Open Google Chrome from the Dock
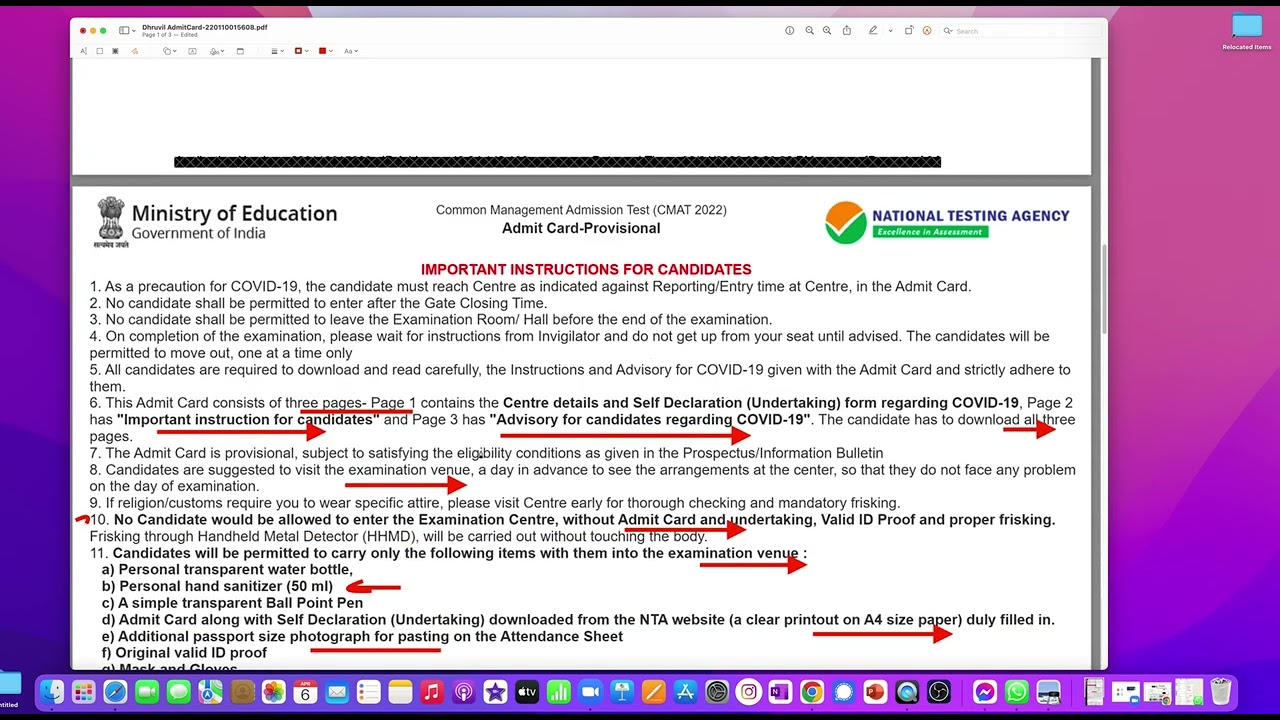 pyautogui.click(x=812, y=692)
